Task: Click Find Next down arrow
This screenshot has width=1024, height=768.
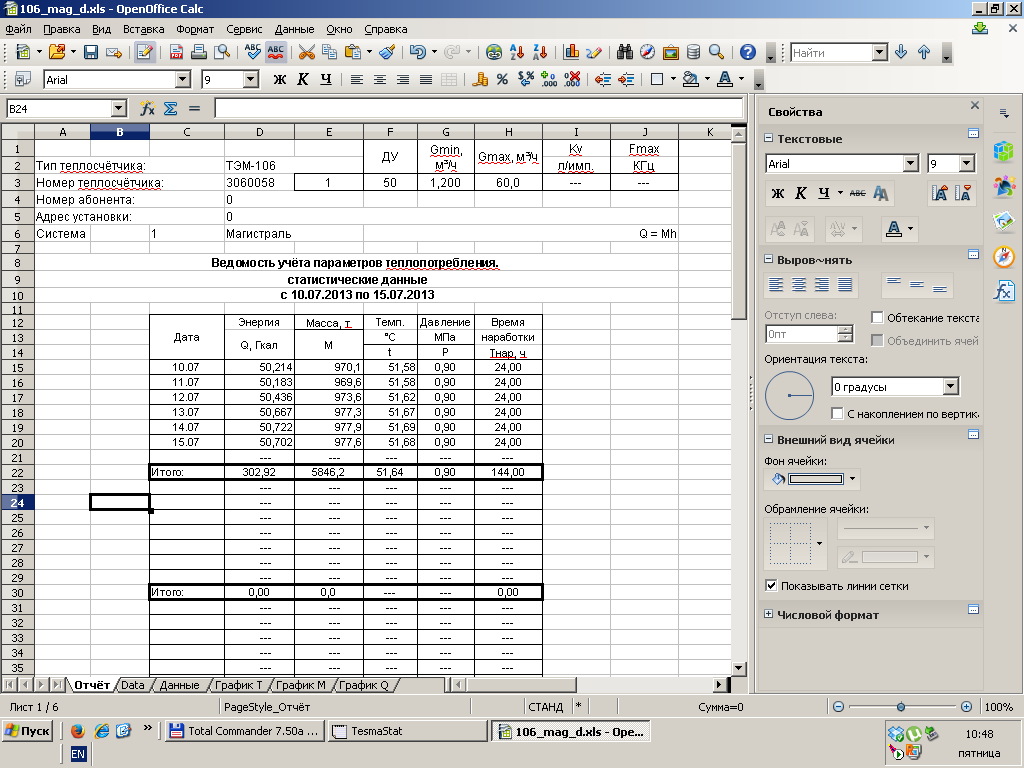Action: tap(901, 52)
